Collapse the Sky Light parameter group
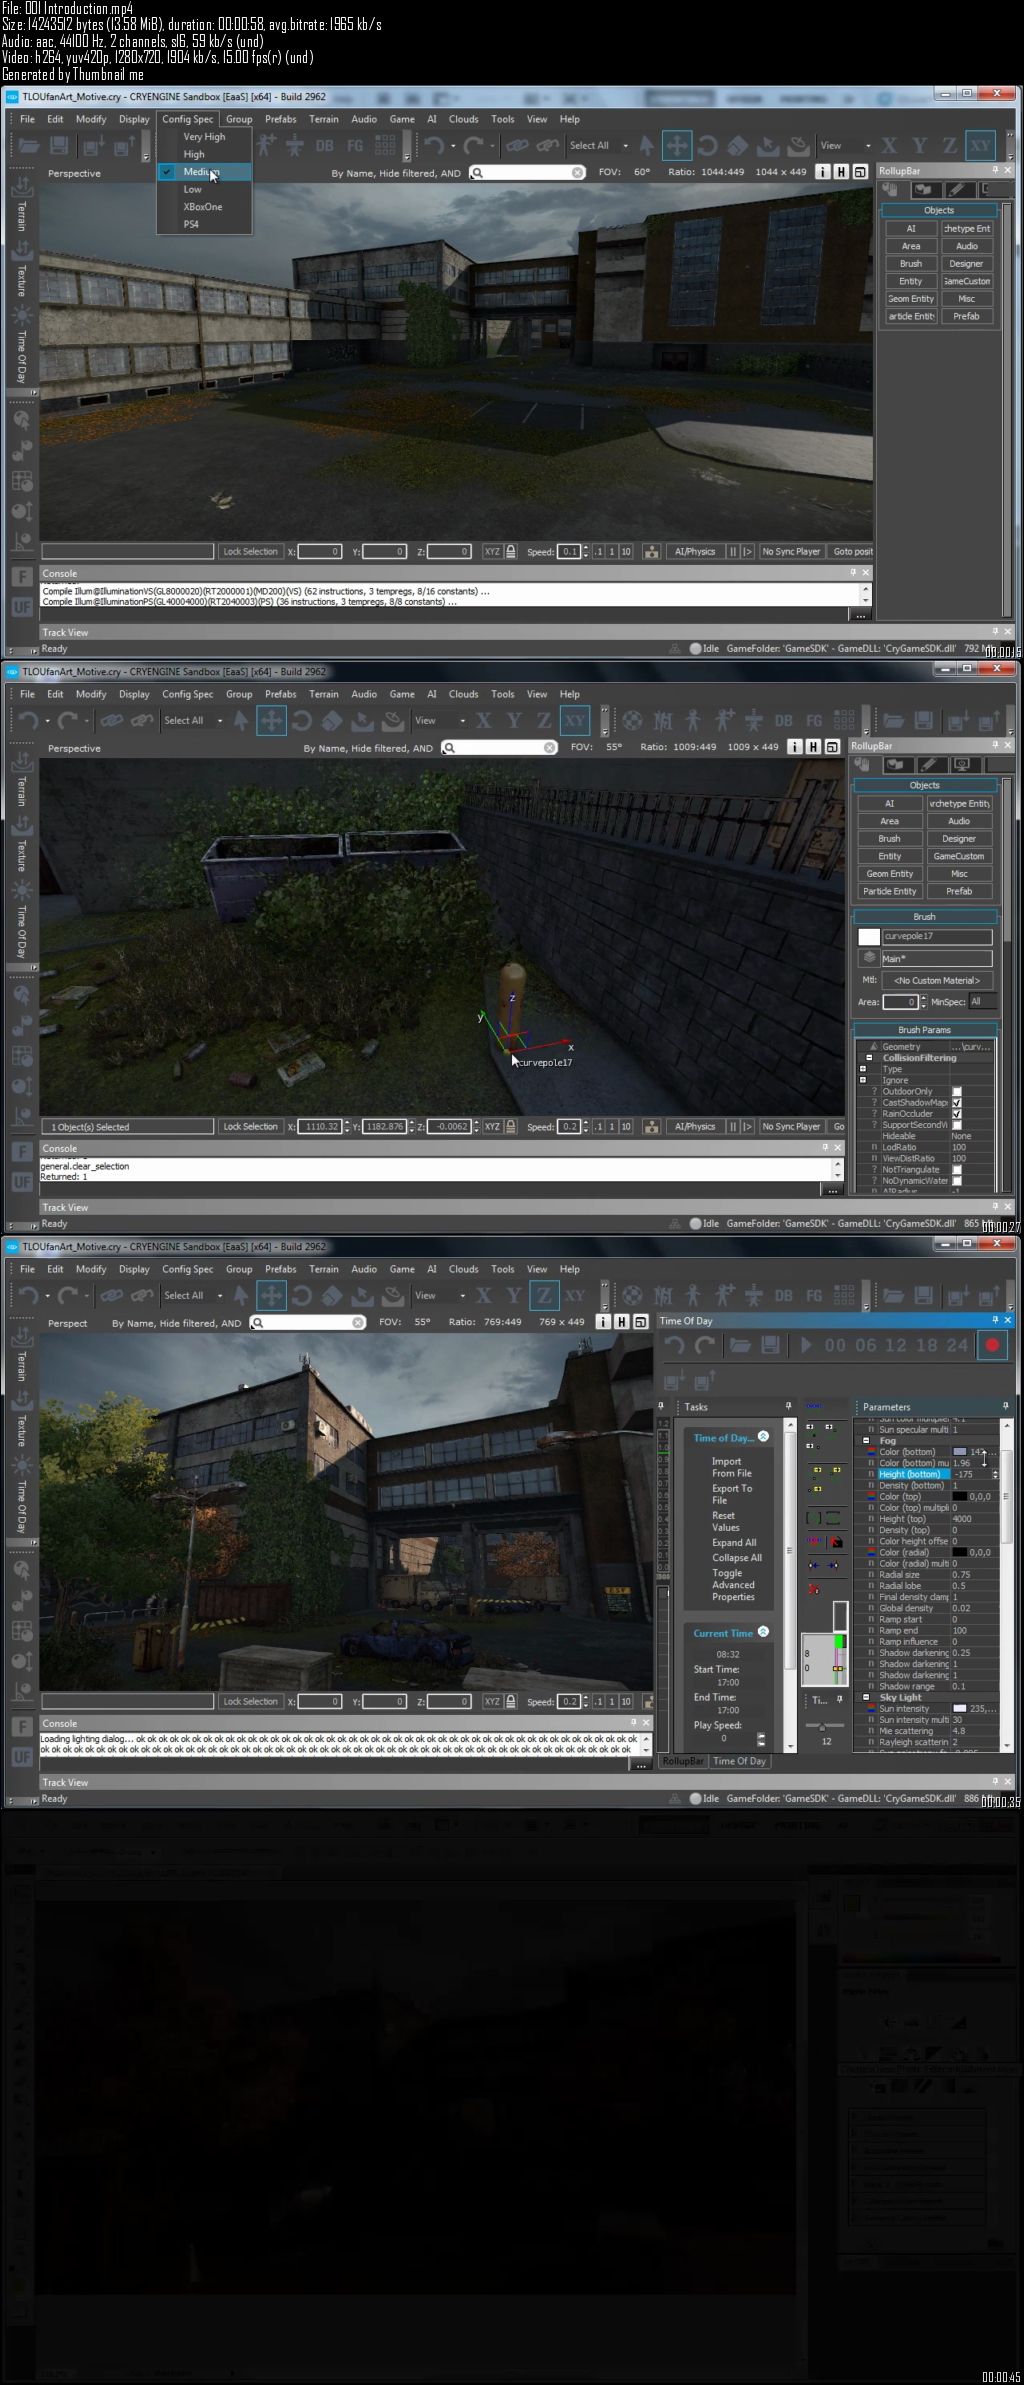1024x2385 pixels. coord(866,1697)
